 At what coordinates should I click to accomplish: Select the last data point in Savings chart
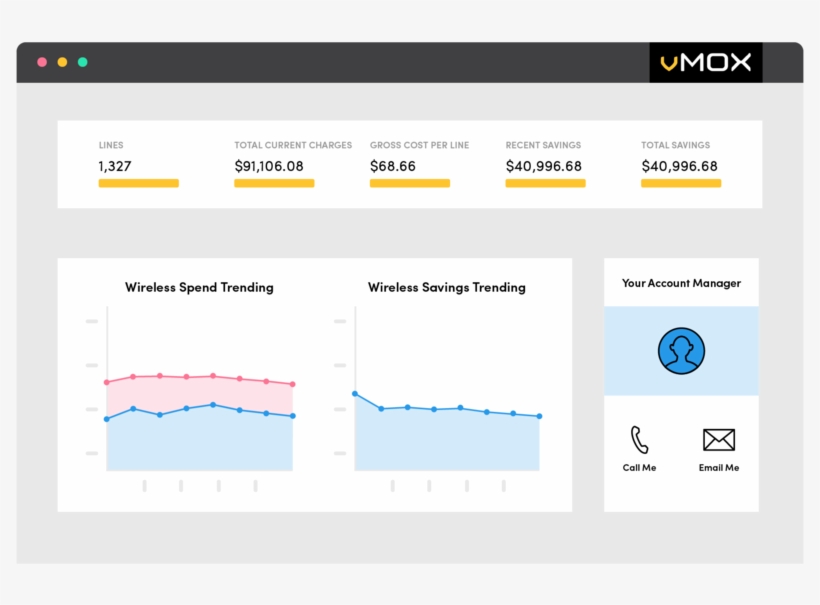coord(539,416)
